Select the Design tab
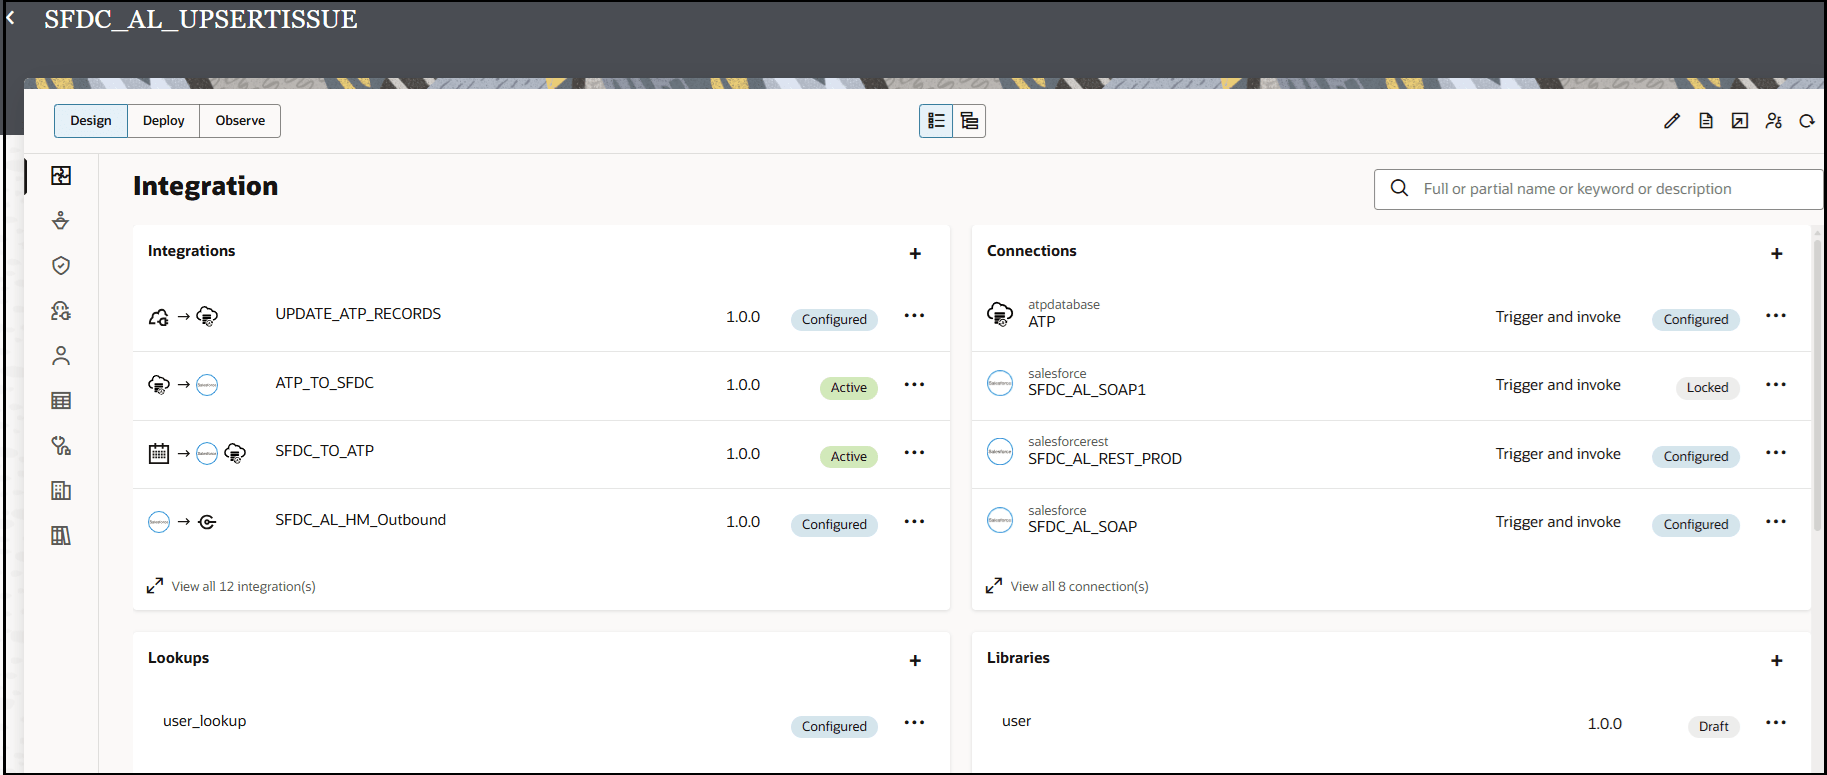This screenshot has height=775, width=1827. click(x=91, y=121)
